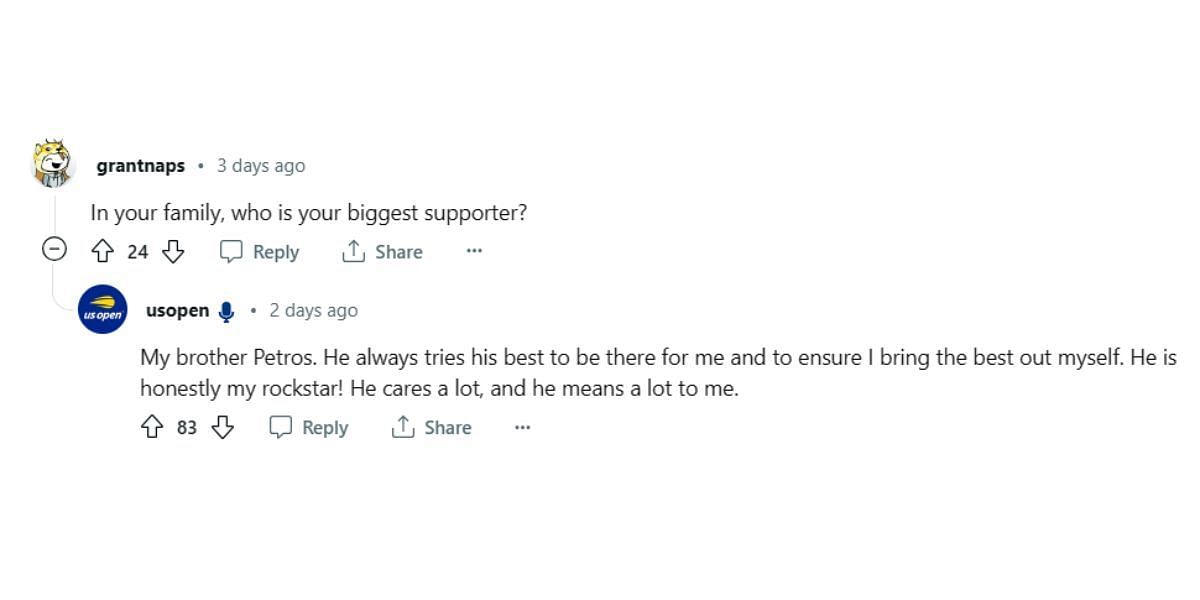Collapse the grantnaps comment thread
The width and height of the screenshot is (1200, 600).
click(54, 249)
